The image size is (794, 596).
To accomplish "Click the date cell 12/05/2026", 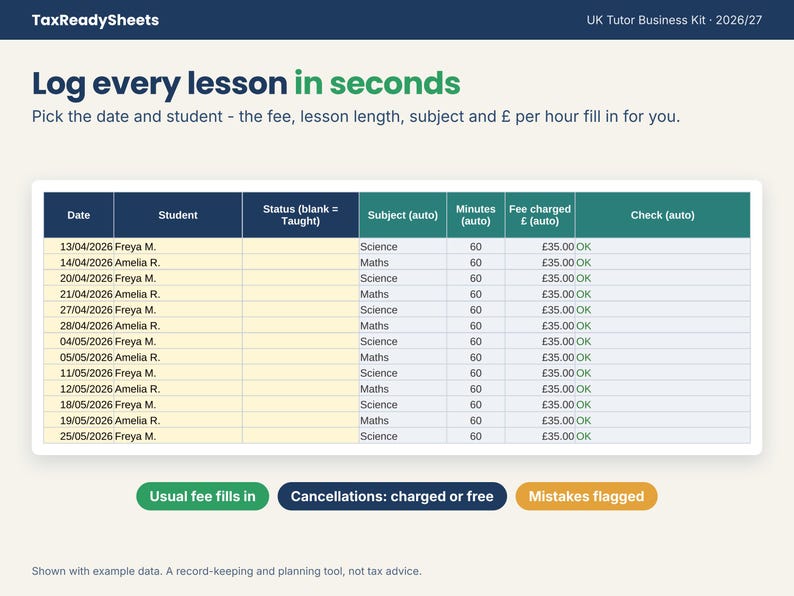I will (78, 389).
